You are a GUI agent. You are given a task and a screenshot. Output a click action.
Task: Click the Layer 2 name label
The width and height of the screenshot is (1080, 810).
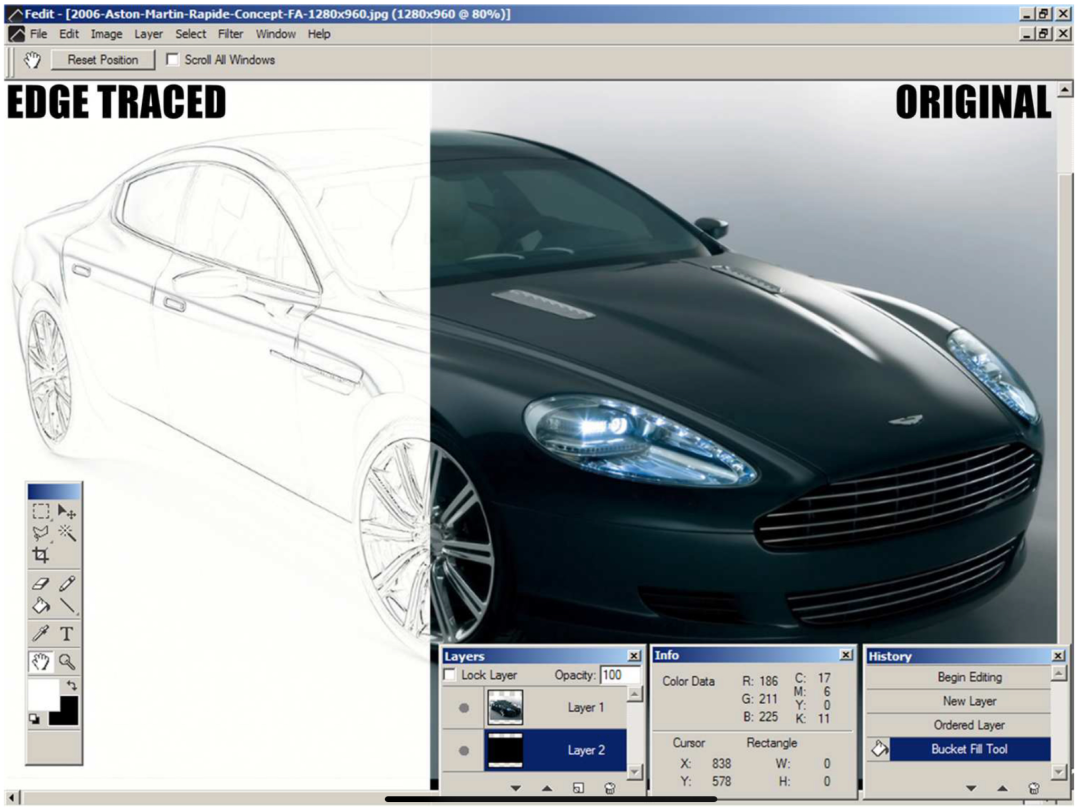tap(586, 750)
